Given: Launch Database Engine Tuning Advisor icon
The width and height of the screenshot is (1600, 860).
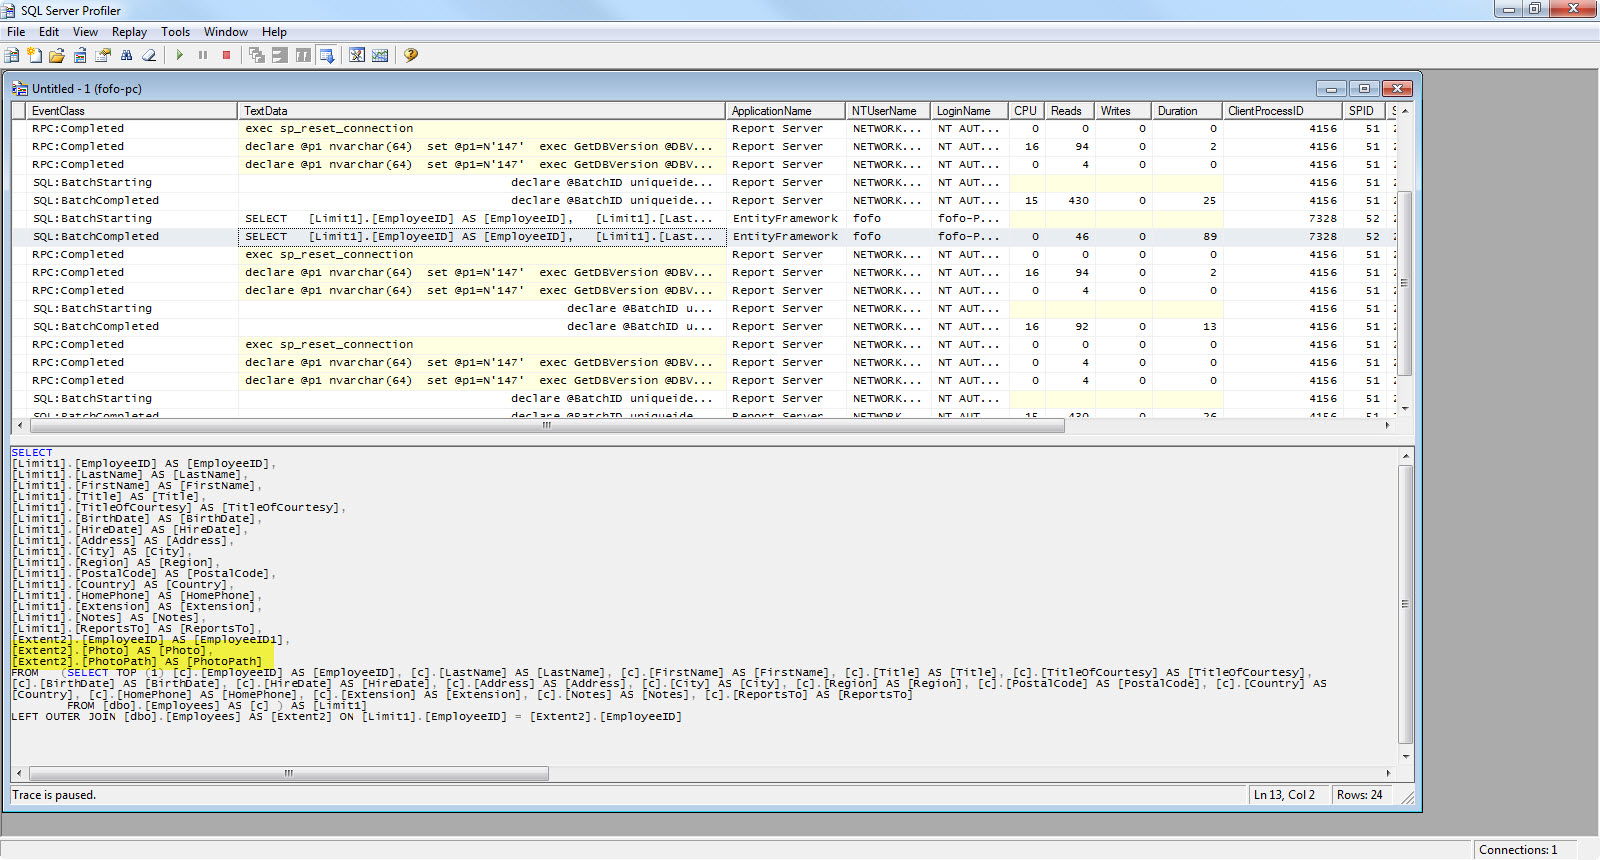Looking at the screenshot, I should (357, 55).
